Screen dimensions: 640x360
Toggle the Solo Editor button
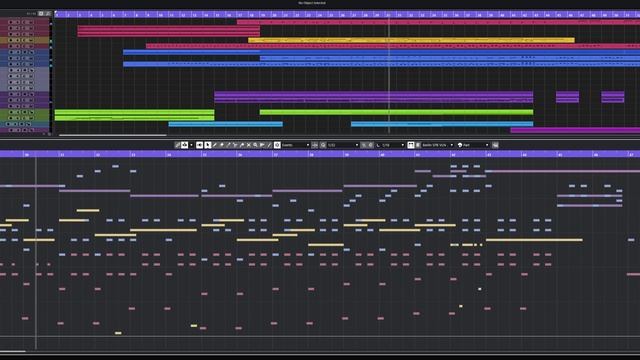[184, 145]
